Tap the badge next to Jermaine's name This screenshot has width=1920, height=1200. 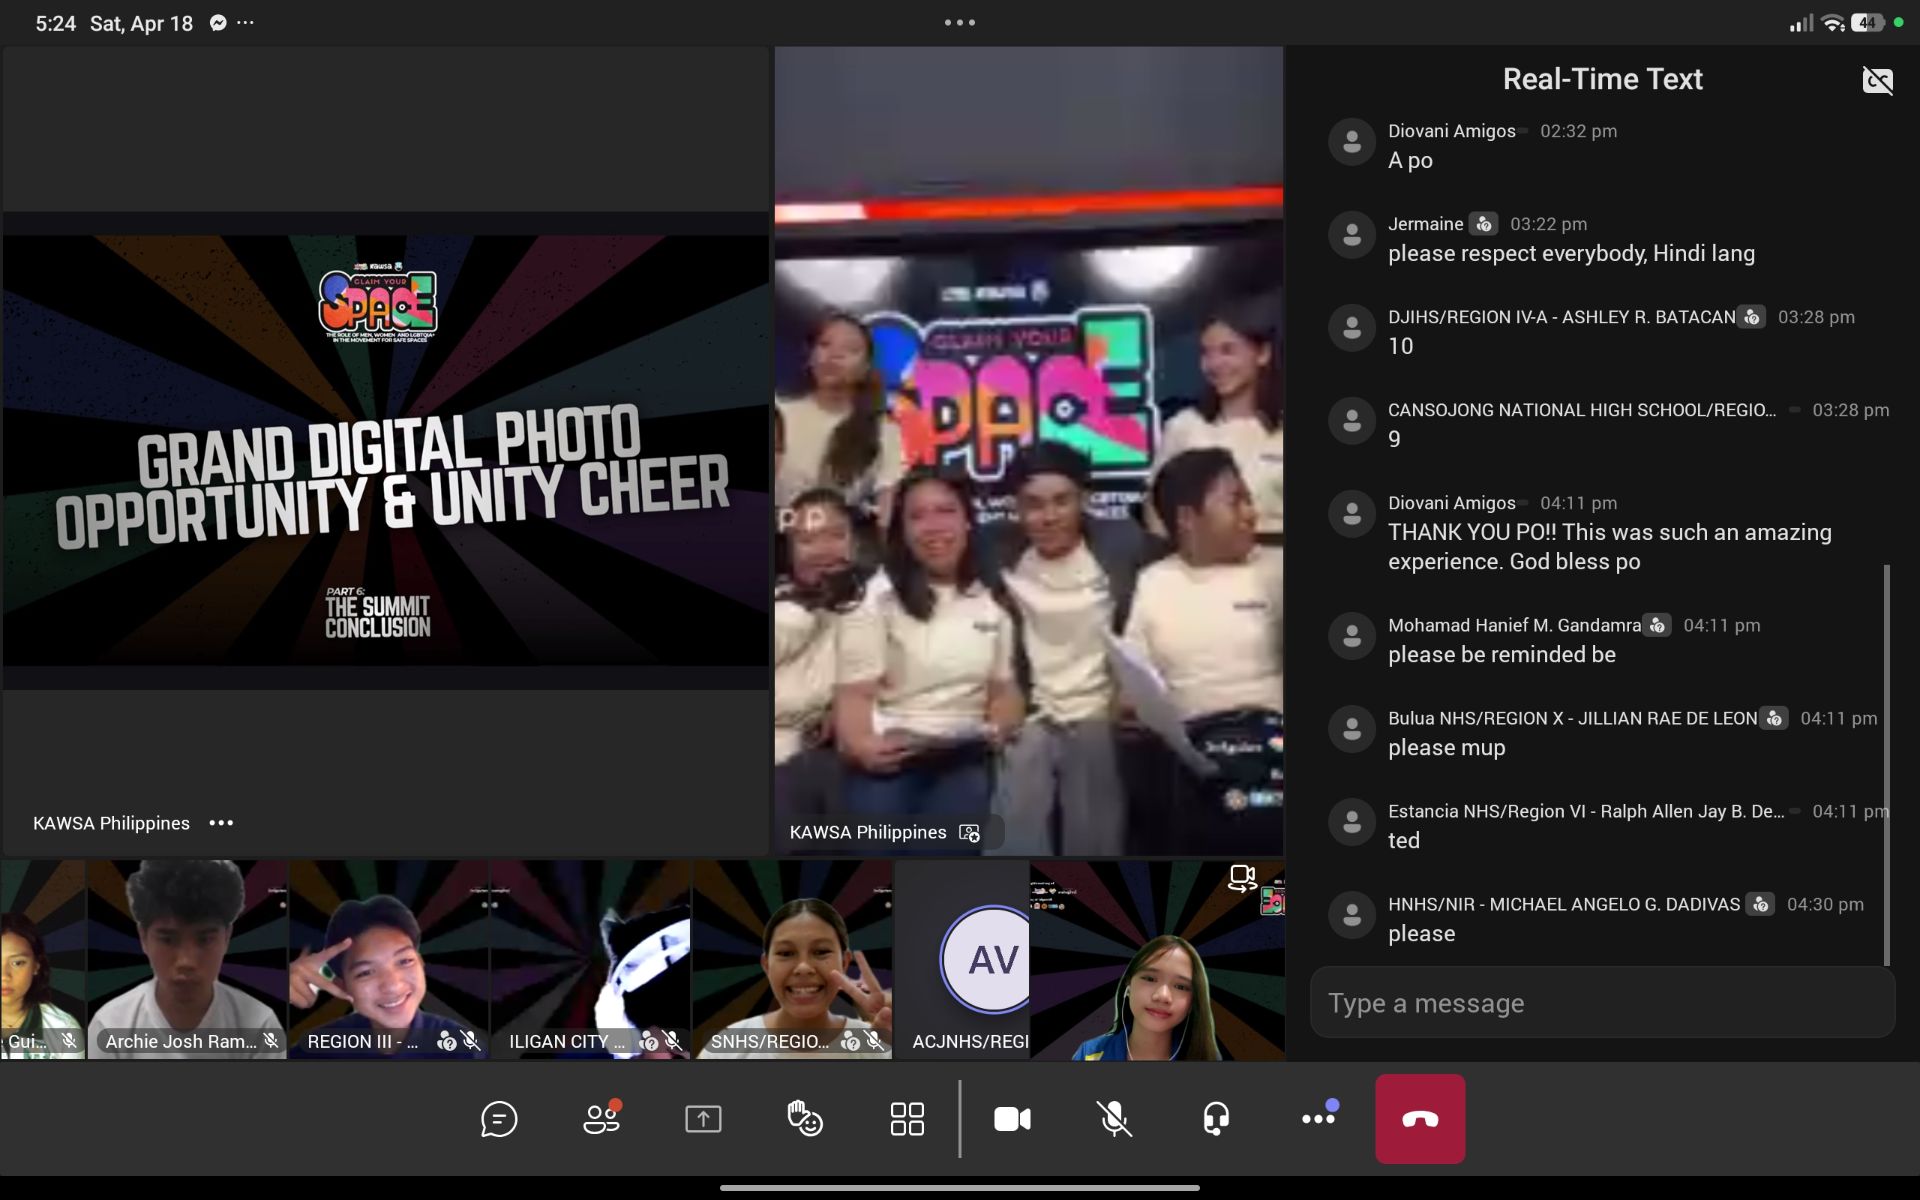pos(1484,224)
